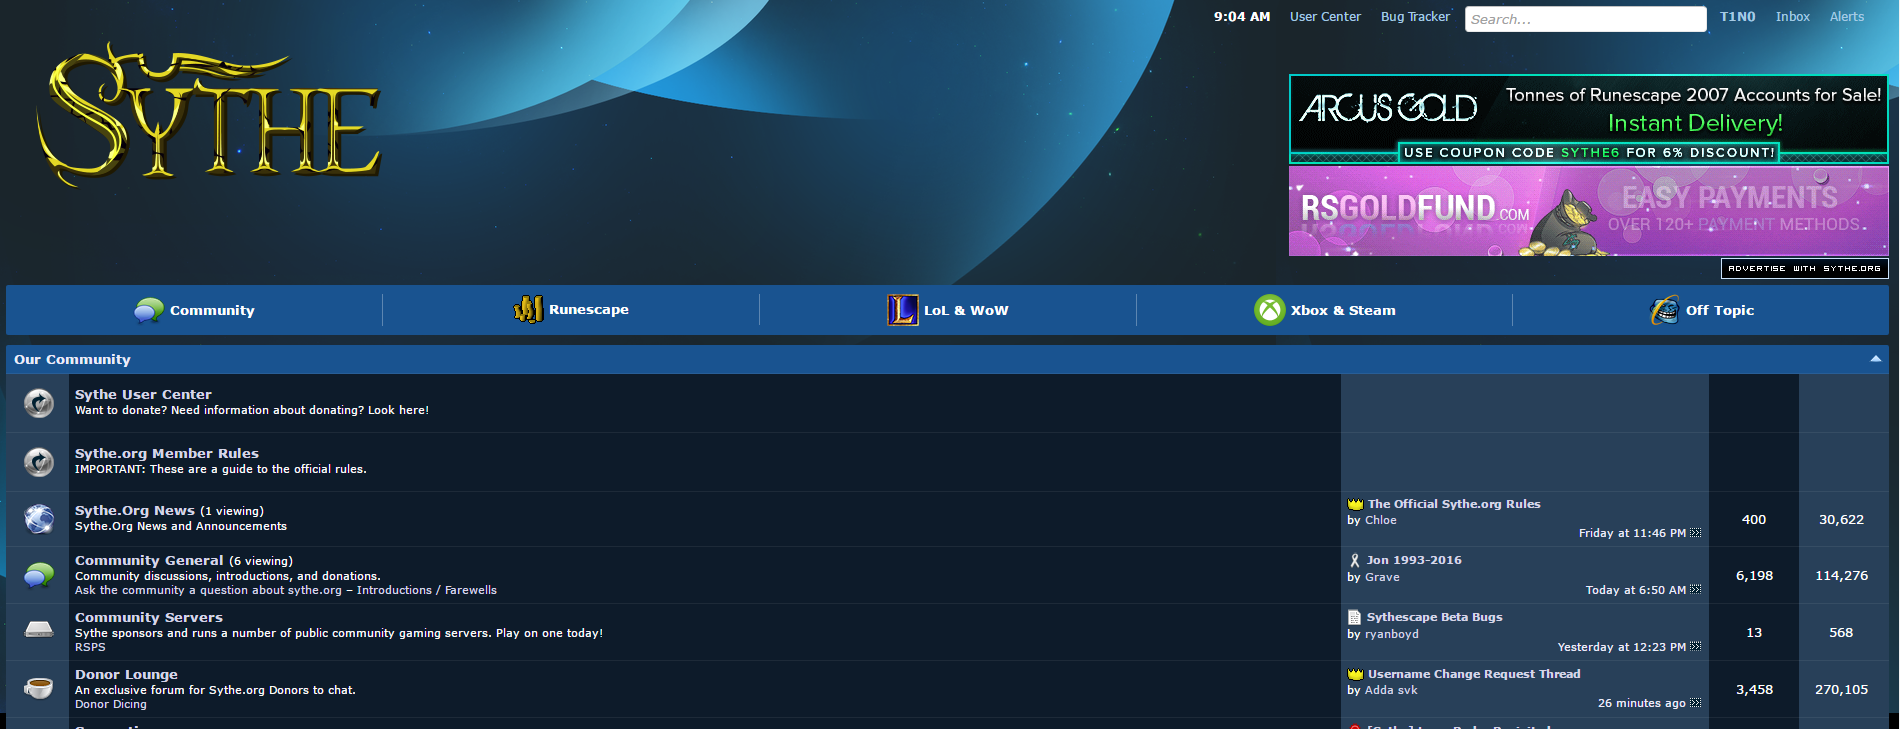Open the Xbox & Steam nav tab
The width and height of the screenshot is (1900, 729).
1325,310
